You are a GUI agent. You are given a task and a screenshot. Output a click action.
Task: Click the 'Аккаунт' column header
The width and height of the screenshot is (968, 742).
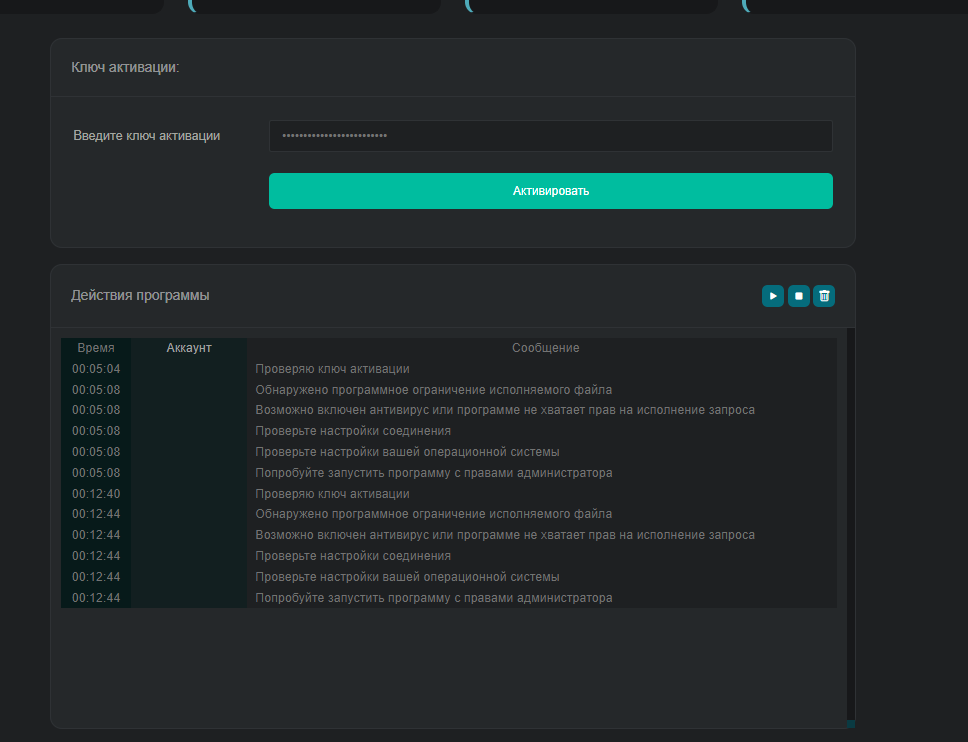[x=189, y=348]
